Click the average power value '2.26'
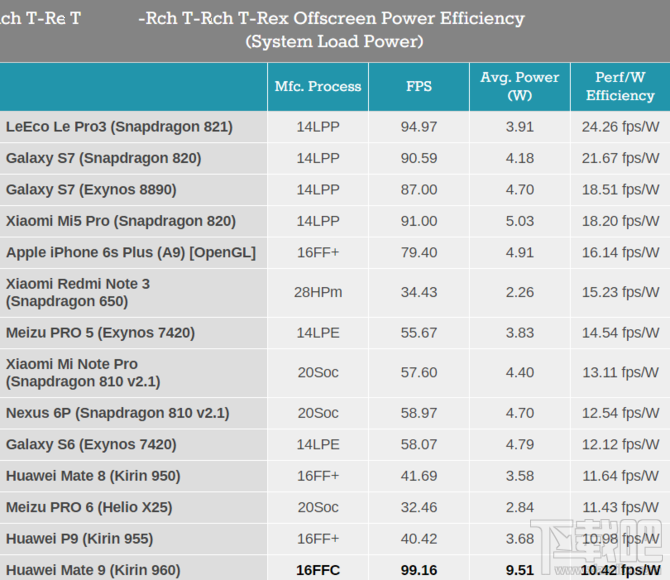The image size is (670, 580). point(520,292)
